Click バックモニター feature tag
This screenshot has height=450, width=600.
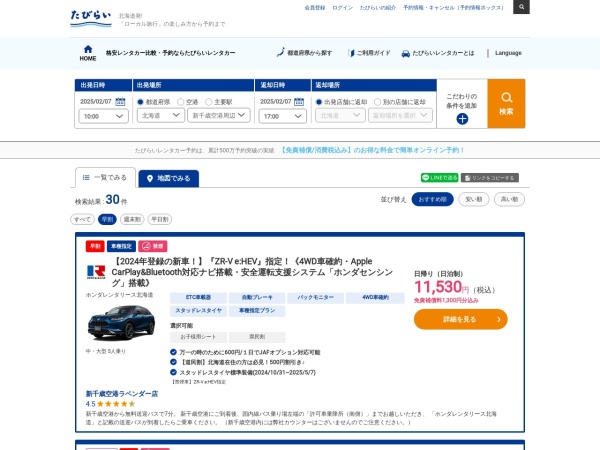point(316,297)
